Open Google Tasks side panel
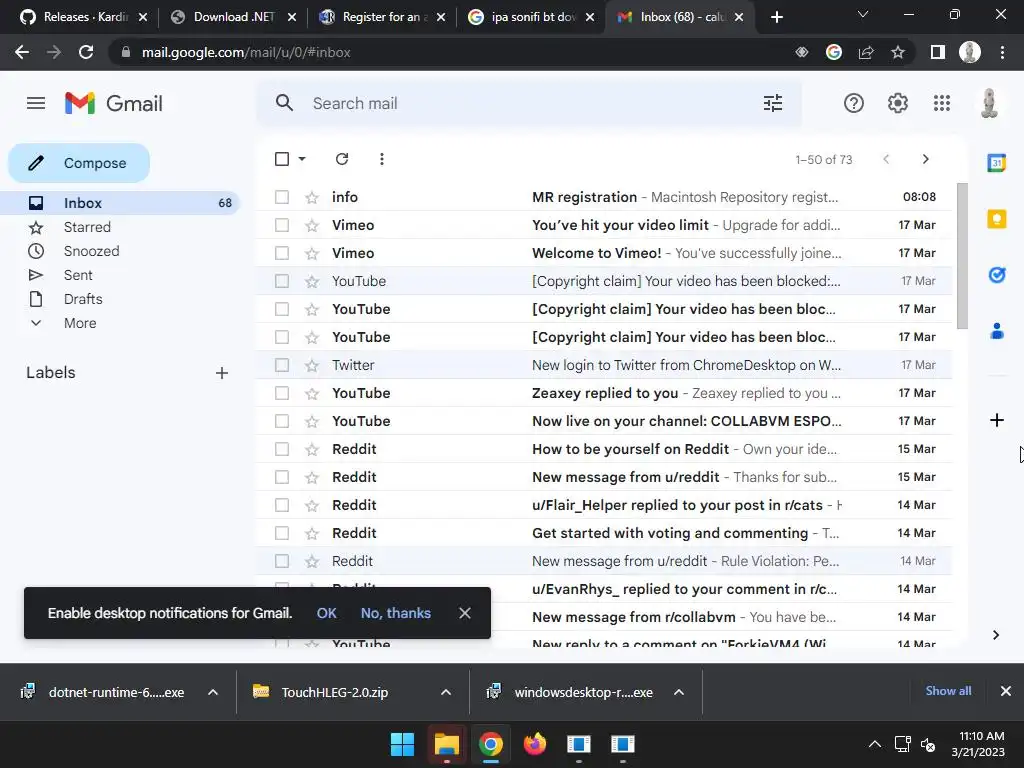This screenshot has height=768, width=1024. tap(997, 275)
